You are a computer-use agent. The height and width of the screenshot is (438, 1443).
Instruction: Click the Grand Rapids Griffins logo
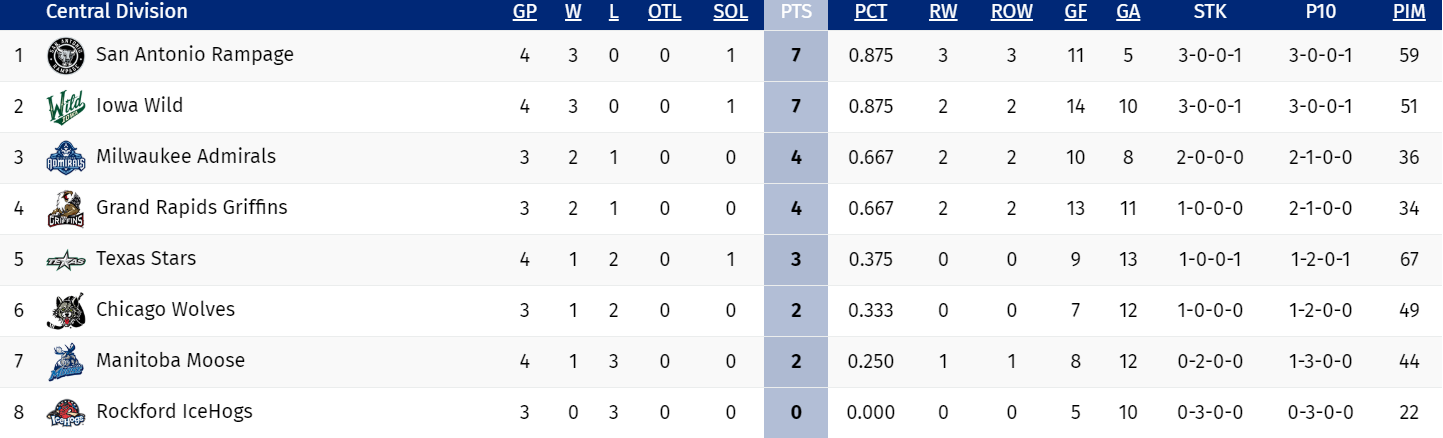(66, 209)
